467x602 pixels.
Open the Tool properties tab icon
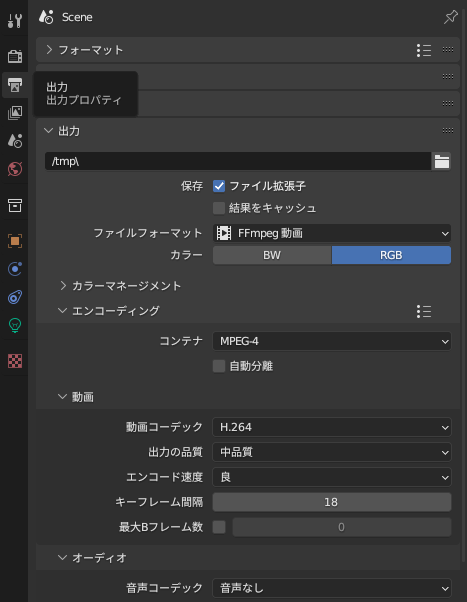click(15, 20)
